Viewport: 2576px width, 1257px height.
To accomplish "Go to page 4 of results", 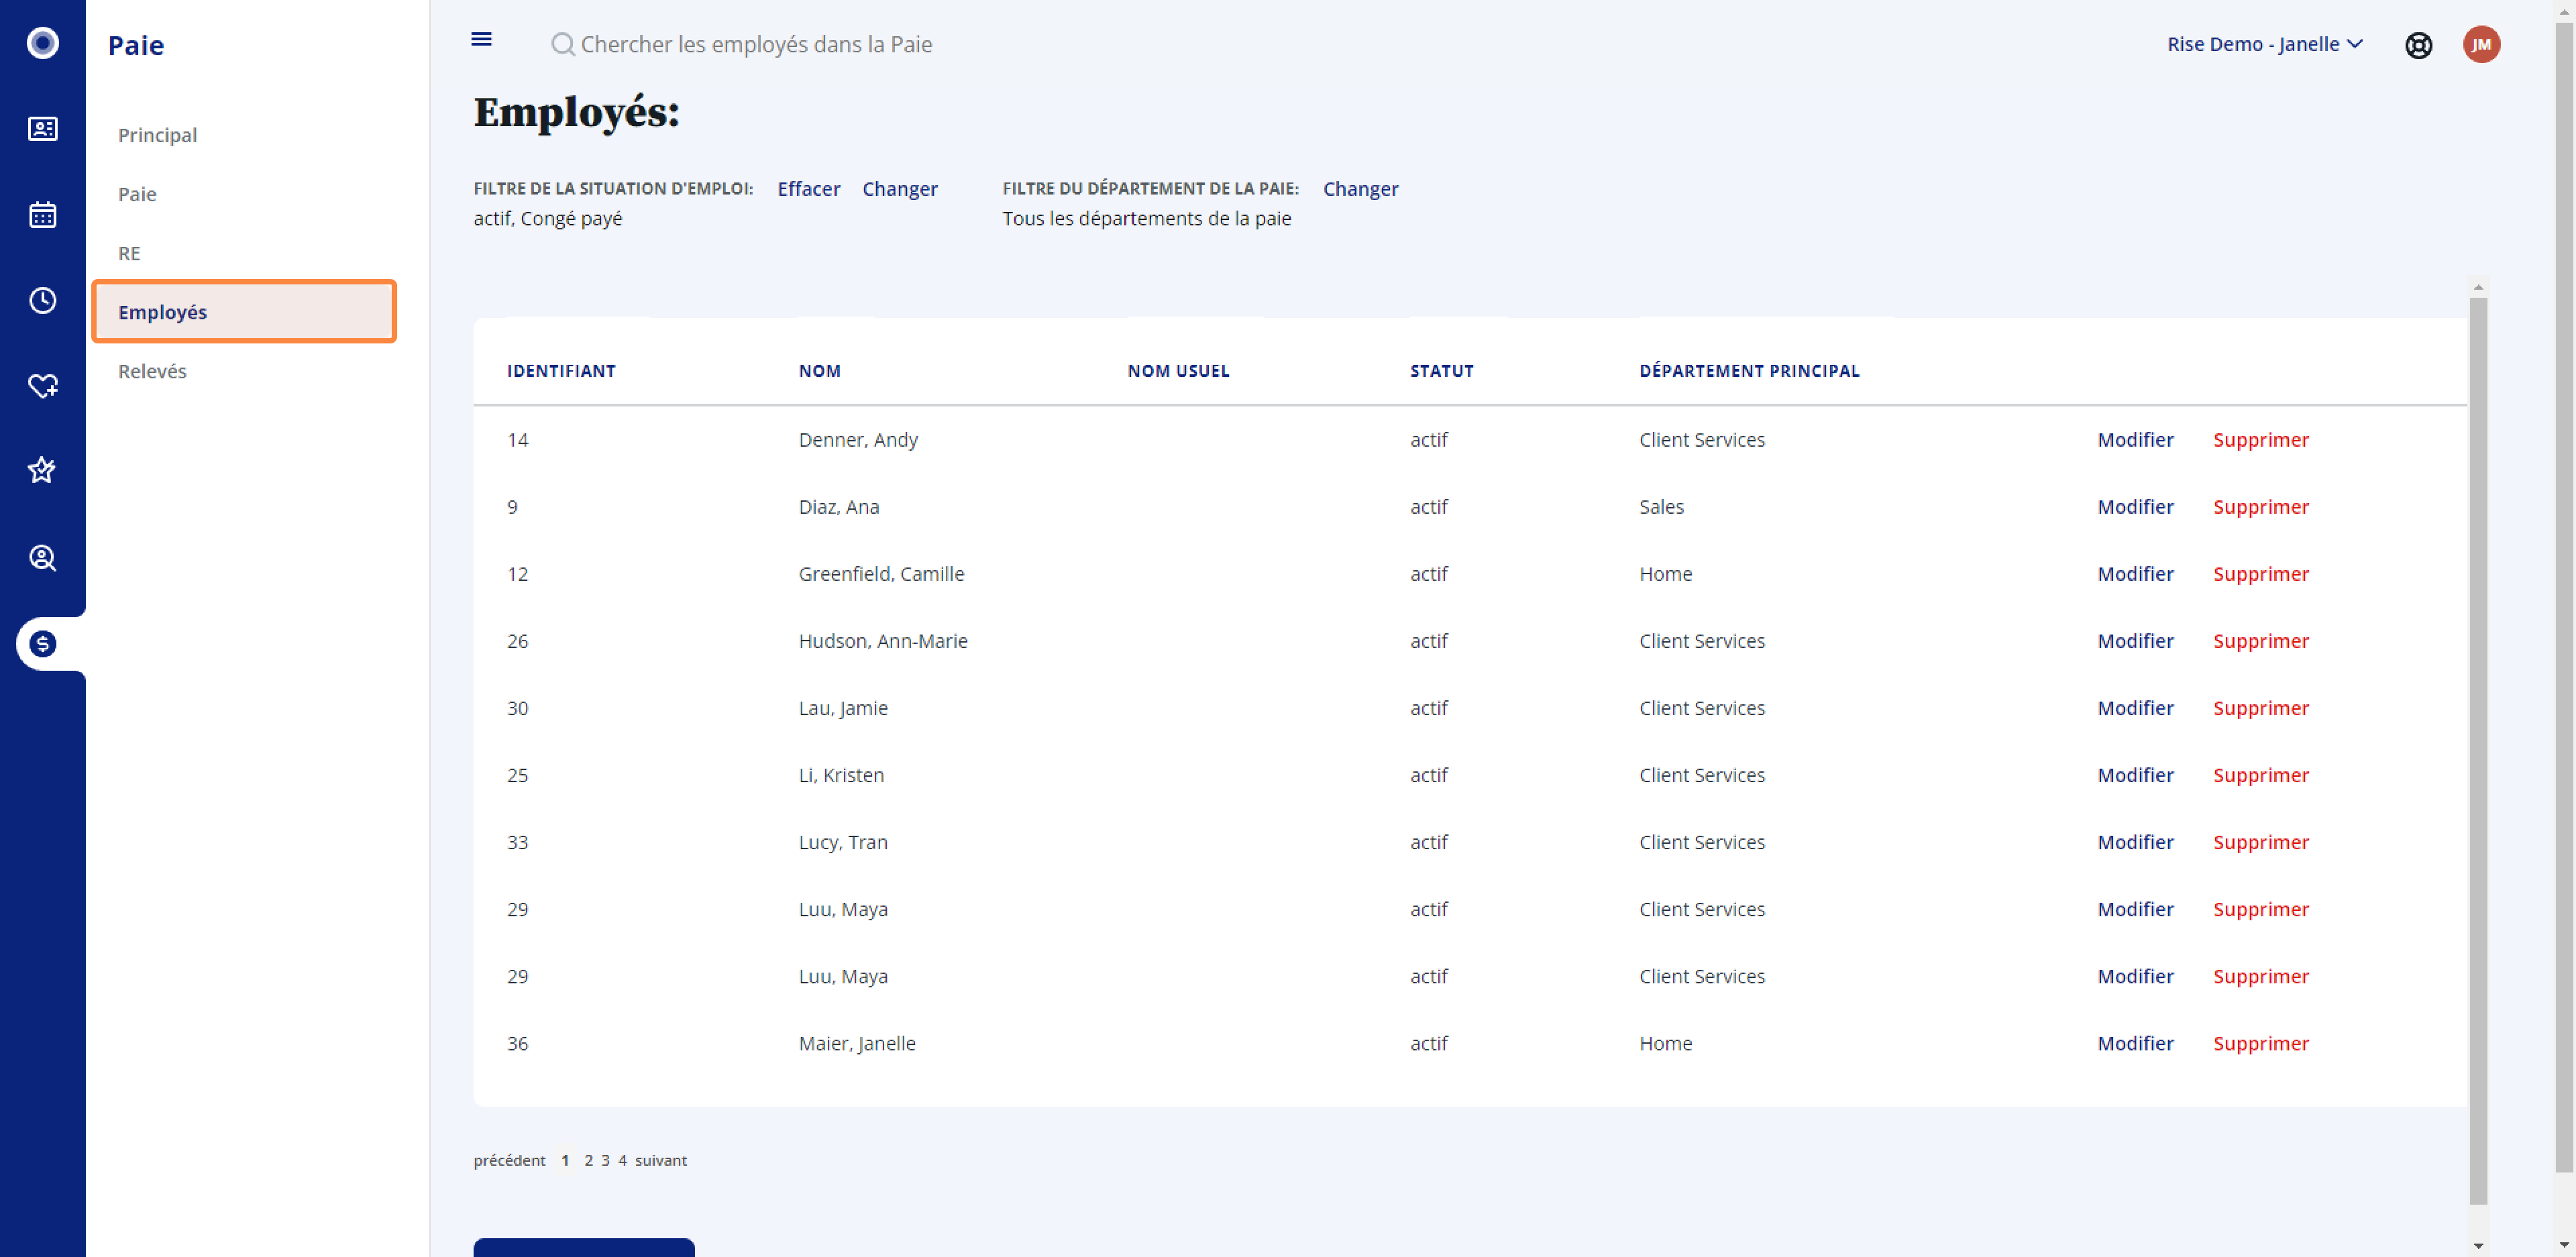I will pyautogui.click(x=622, y=1160).
